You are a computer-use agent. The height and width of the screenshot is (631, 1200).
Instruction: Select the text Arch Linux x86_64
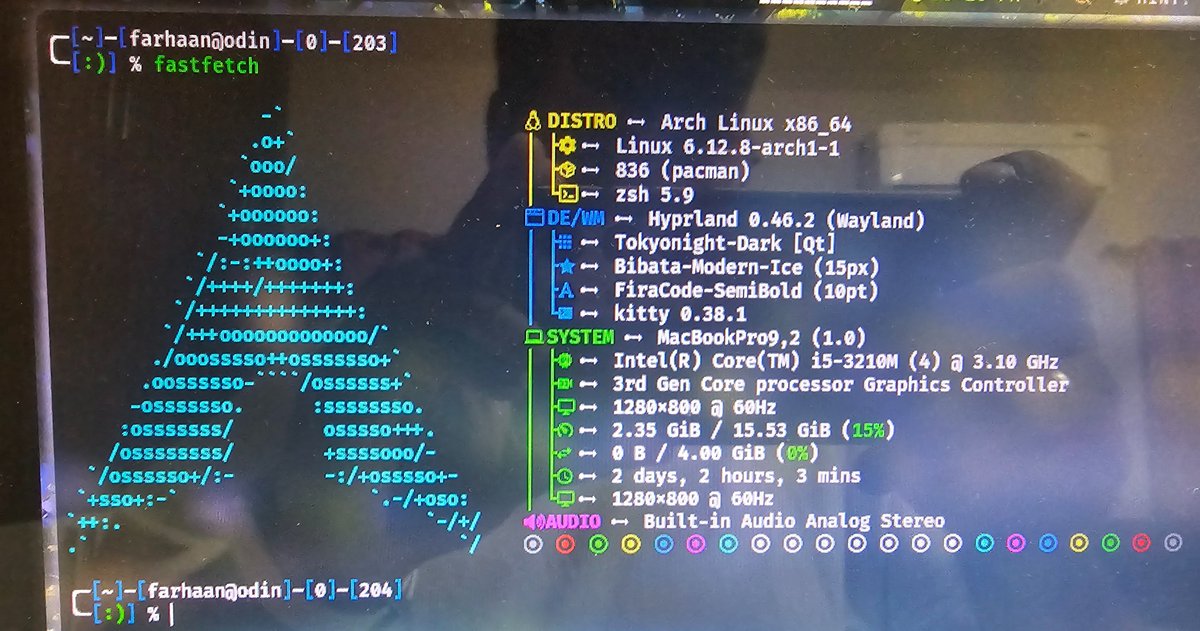click(x=756, y=124)
